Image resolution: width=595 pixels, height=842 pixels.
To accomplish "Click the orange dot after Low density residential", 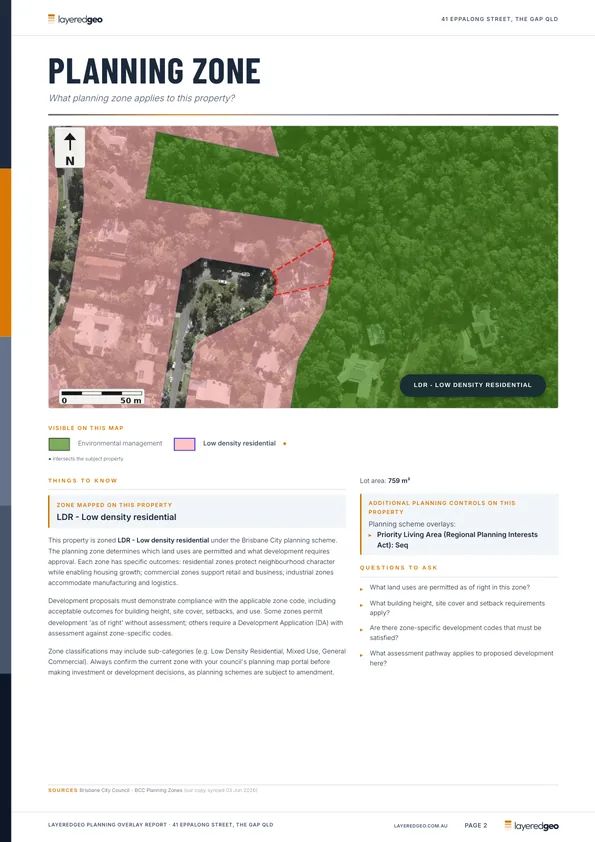I will [x=285, y=444].
